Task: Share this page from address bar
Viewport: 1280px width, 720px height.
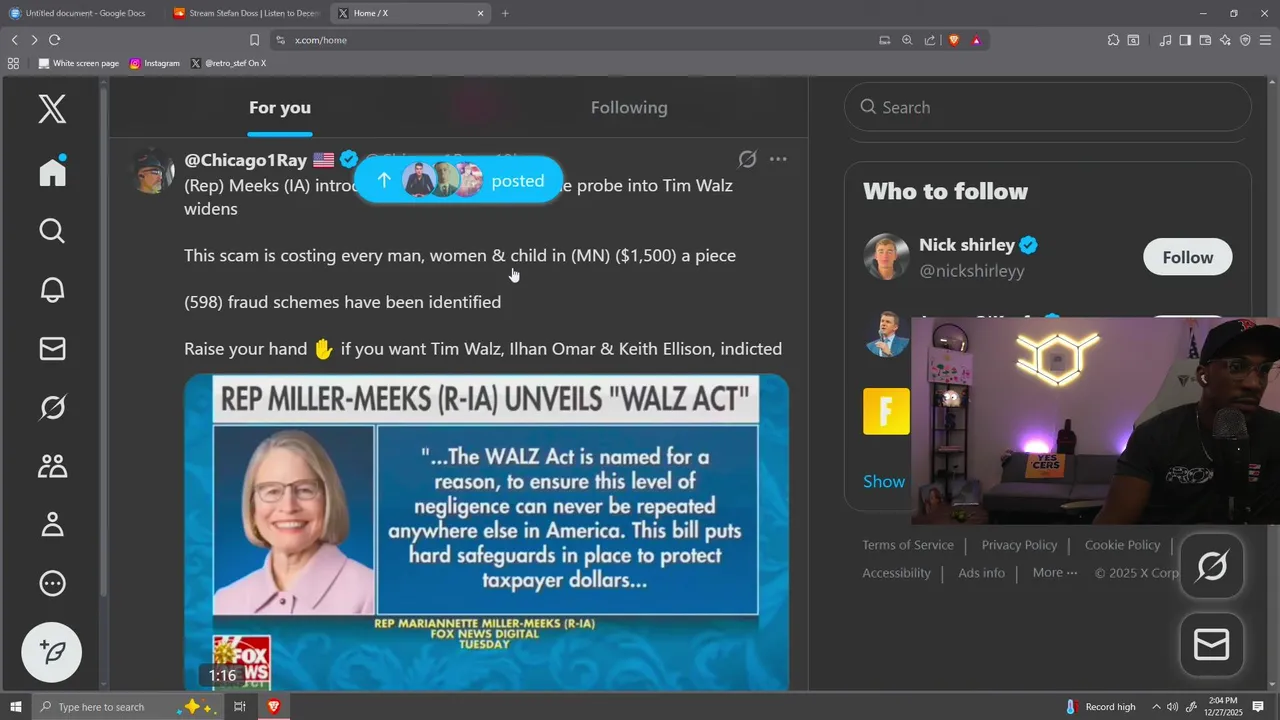Action: (x=930, y=40)
